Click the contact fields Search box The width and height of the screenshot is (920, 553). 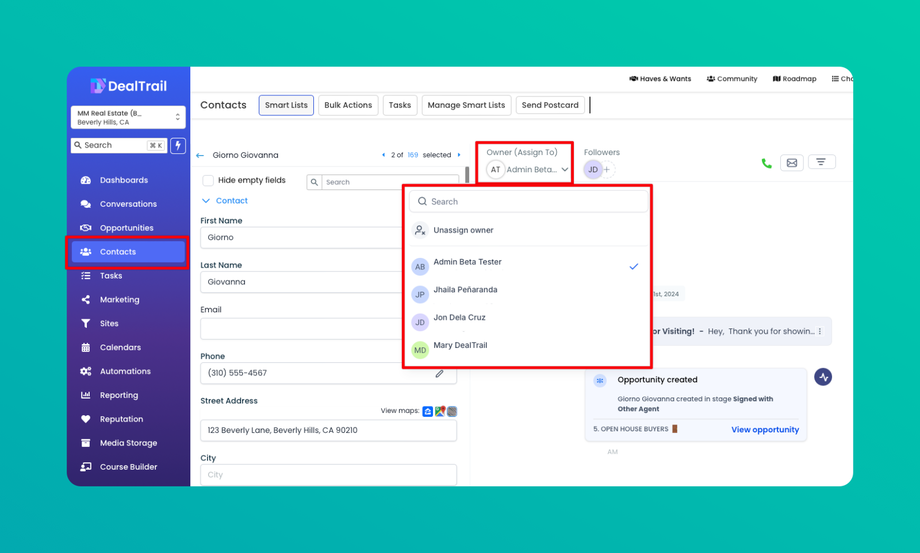tap(383, 182)
